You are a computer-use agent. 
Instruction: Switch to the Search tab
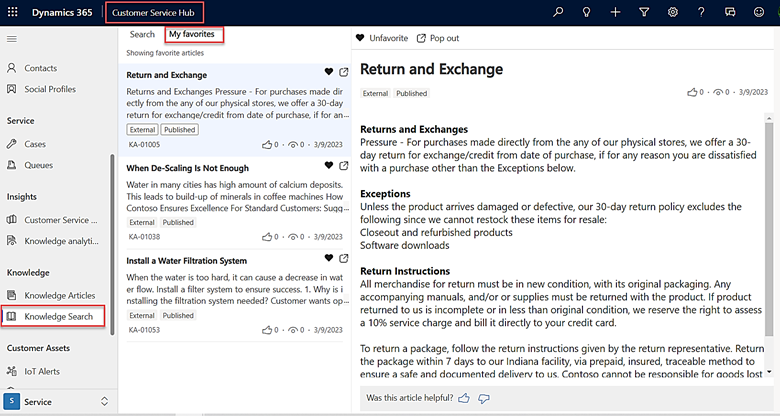click(142, 34)
